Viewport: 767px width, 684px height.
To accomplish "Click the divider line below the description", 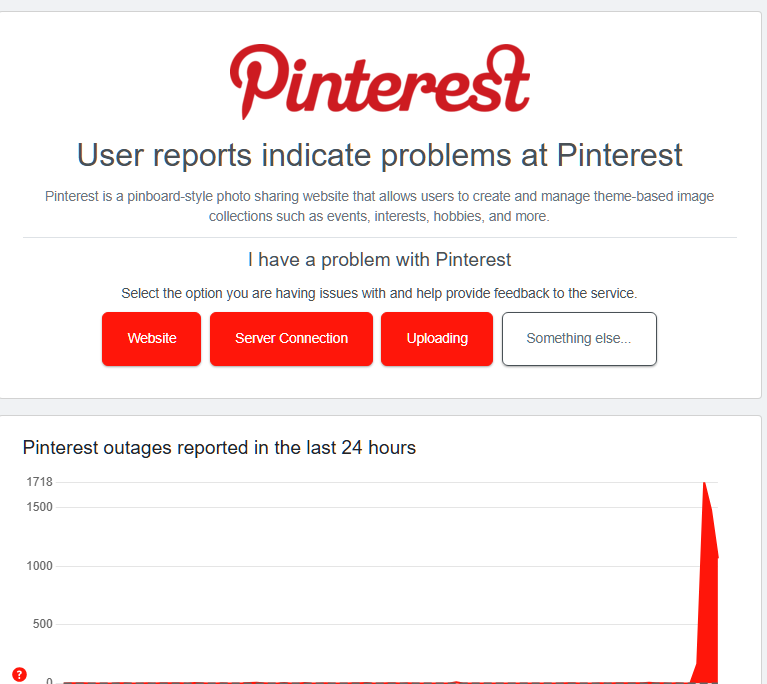I will pos(380,238).
